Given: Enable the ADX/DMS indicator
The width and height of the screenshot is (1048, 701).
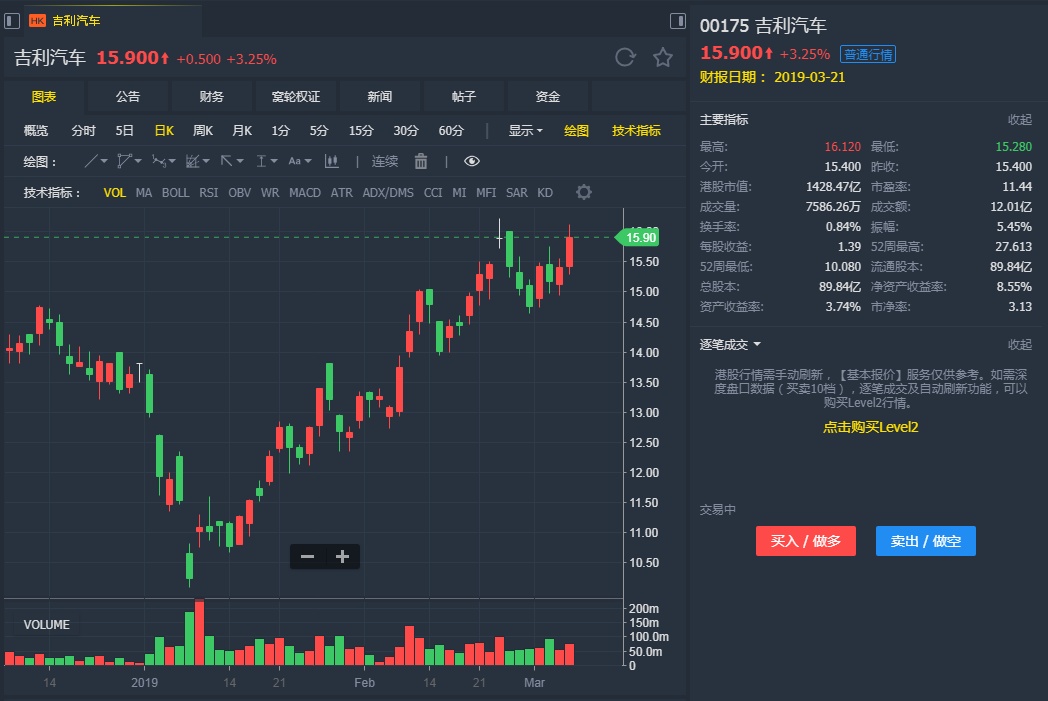Looking at the screenshot, I should click(x=388, y=192).
